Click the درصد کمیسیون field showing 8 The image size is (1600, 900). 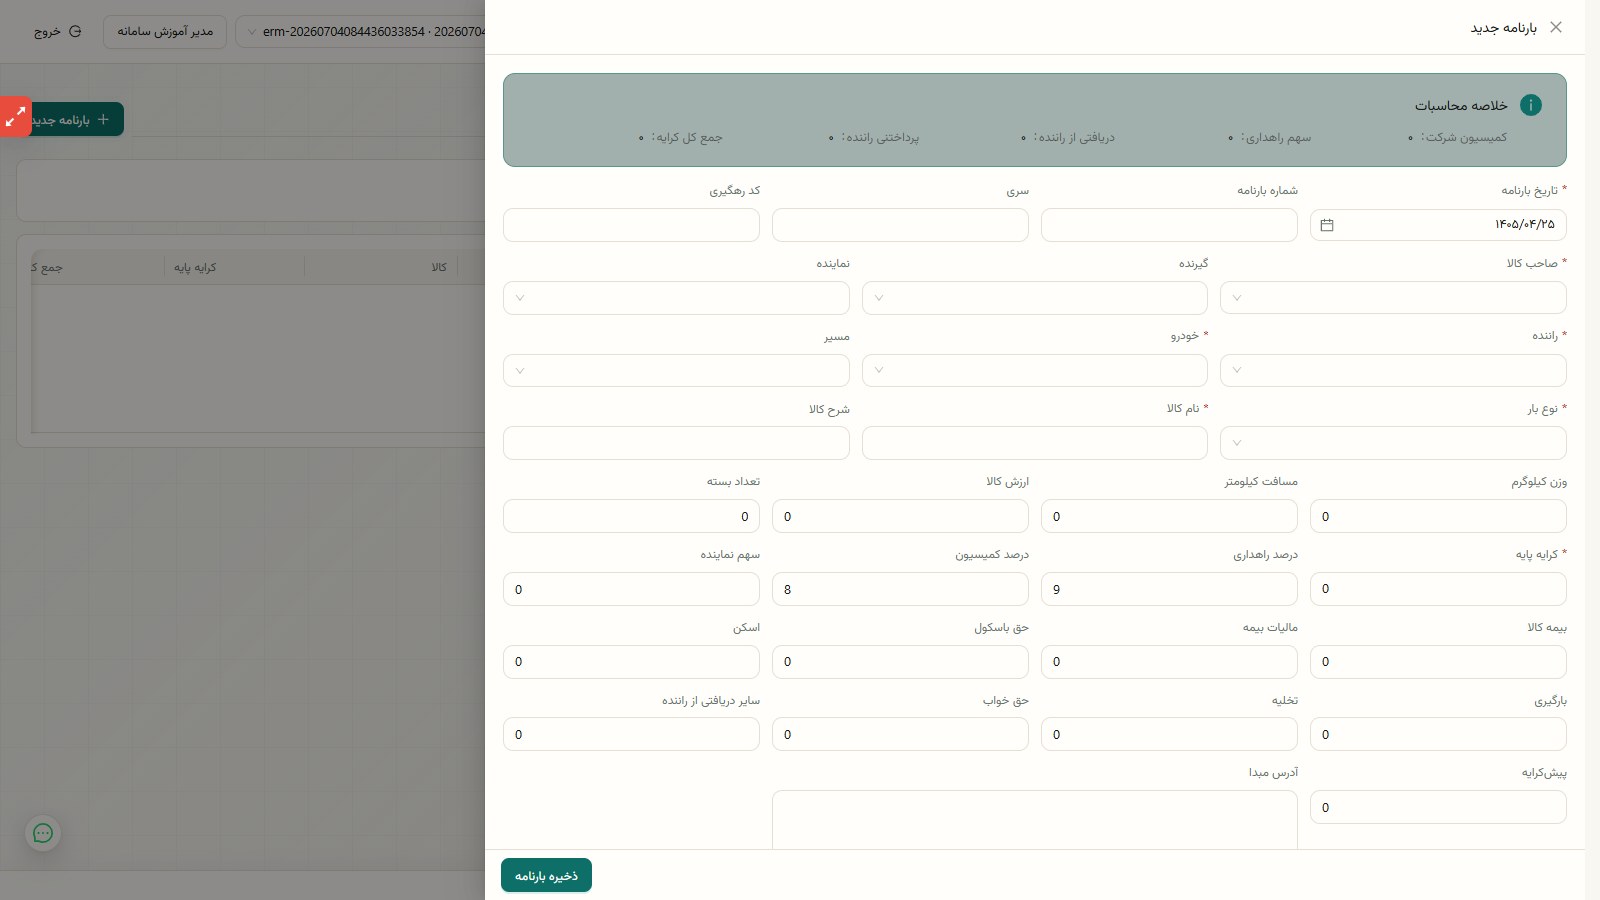click(900, 589)
